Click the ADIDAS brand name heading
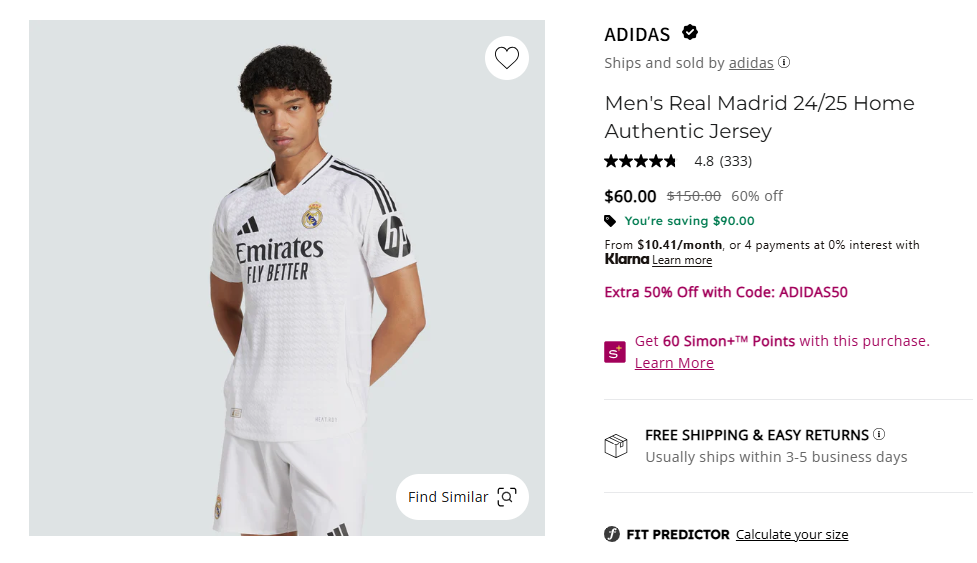Image resolution: width=977 pixels, height=563 pixels. 637,35
